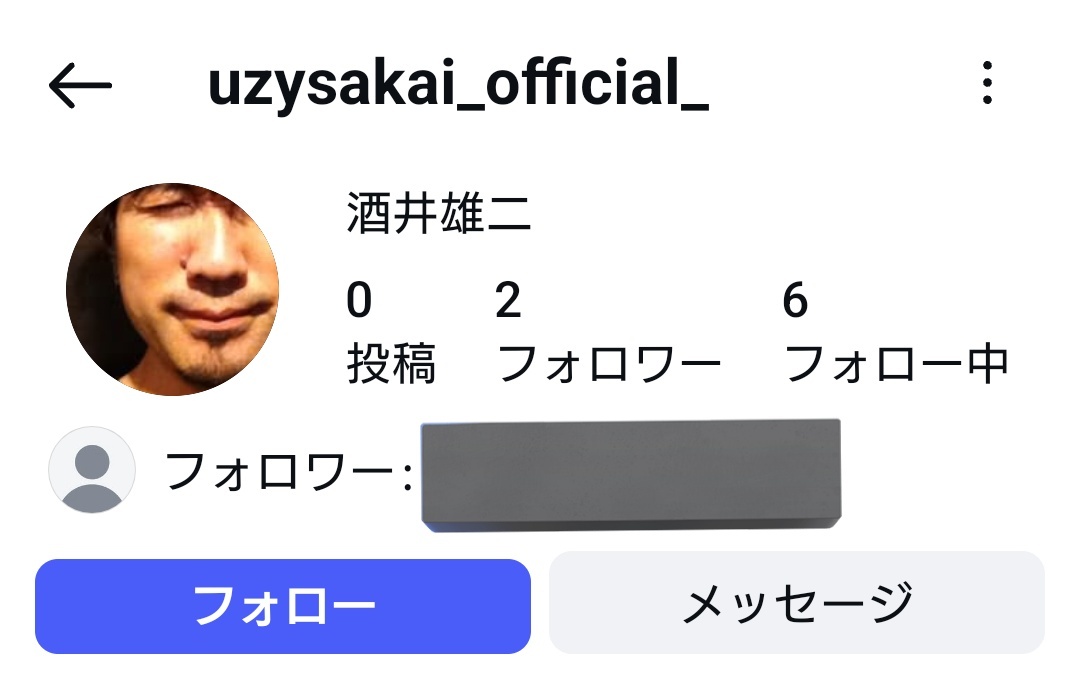This screenshot has height=692, width=1080.
Task: Select the display name 酒井雄二
Action: click(x=439, y=213)
